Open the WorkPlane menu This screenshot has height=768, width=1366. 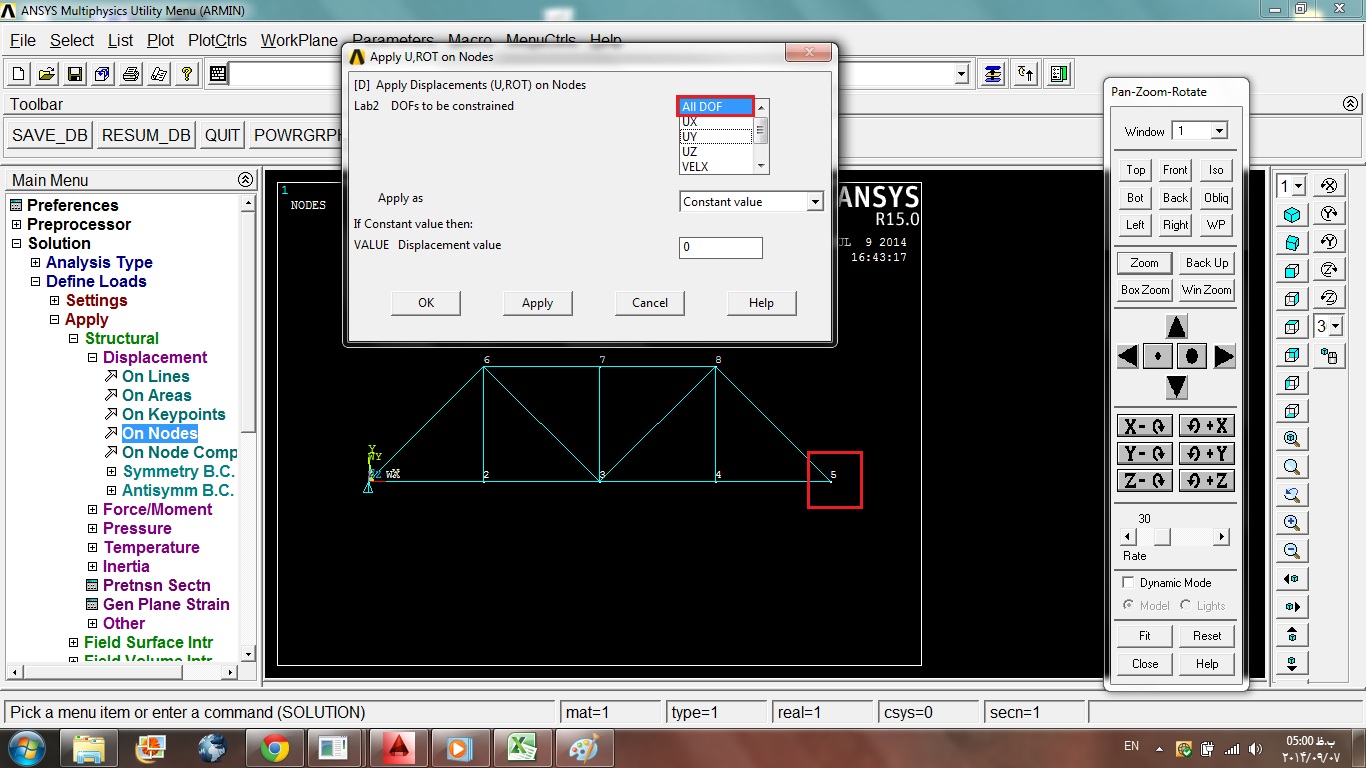click(299, 40)
